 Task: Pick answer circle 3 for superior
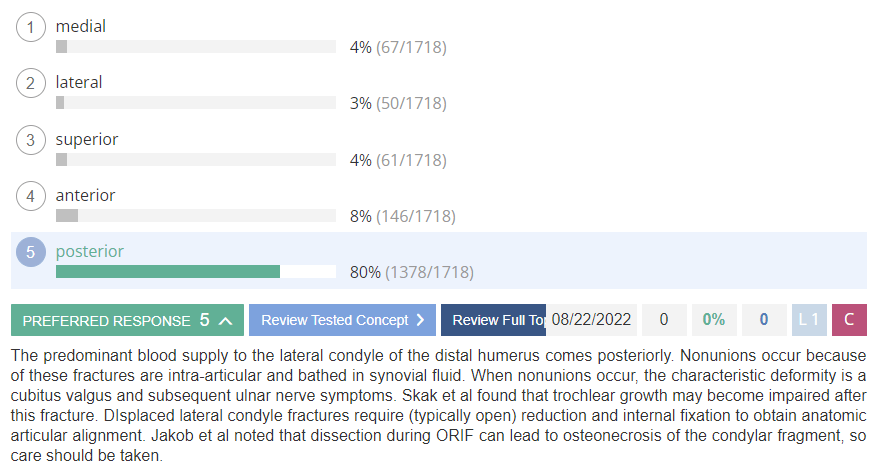[x=31, y=140]
